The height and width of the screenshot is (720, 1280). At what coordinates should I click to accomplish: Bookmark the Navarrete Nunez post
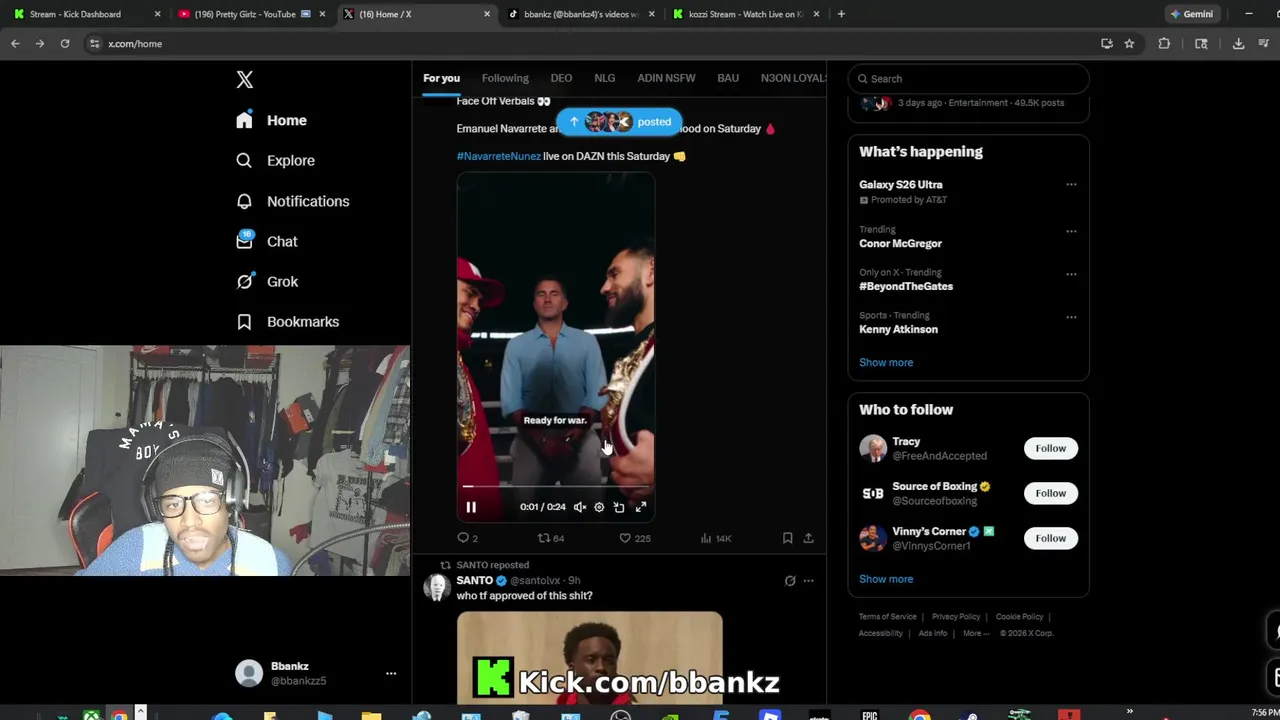click(787, 538)
